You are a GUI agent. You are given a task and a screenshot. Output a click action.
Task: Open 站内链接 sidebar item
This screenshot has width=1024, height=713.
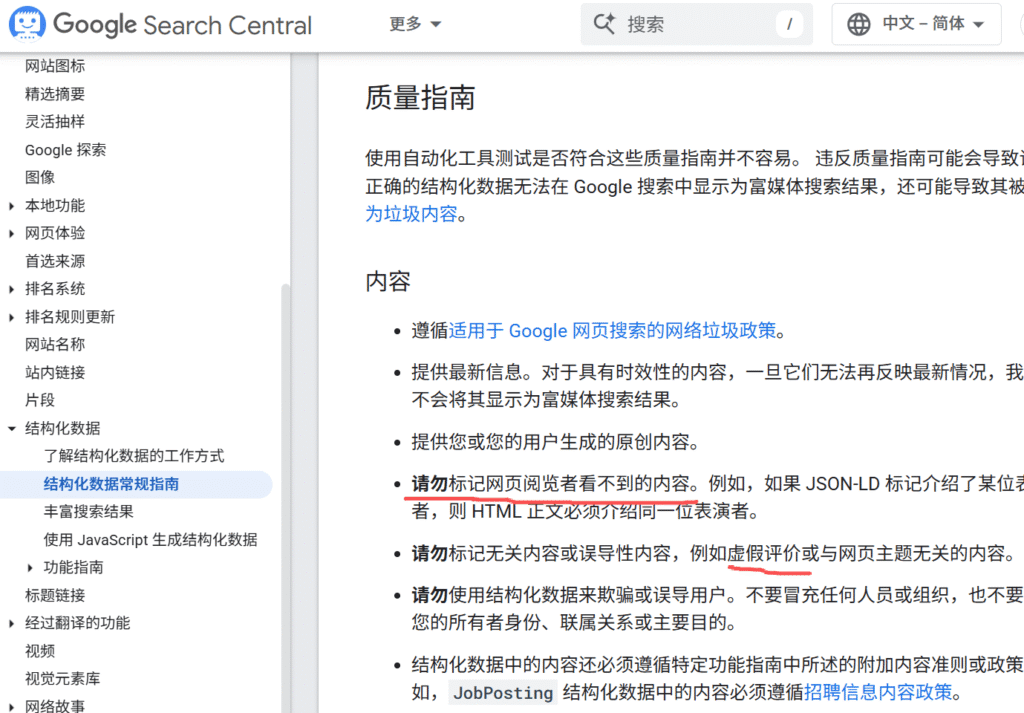pyautogui.click(x=55, y=372)
